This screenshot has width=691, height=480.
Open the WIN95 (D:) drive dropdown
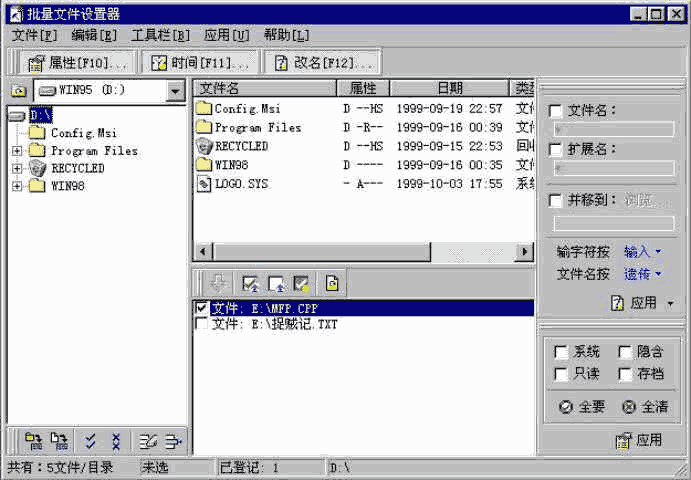tap(176, 91)
